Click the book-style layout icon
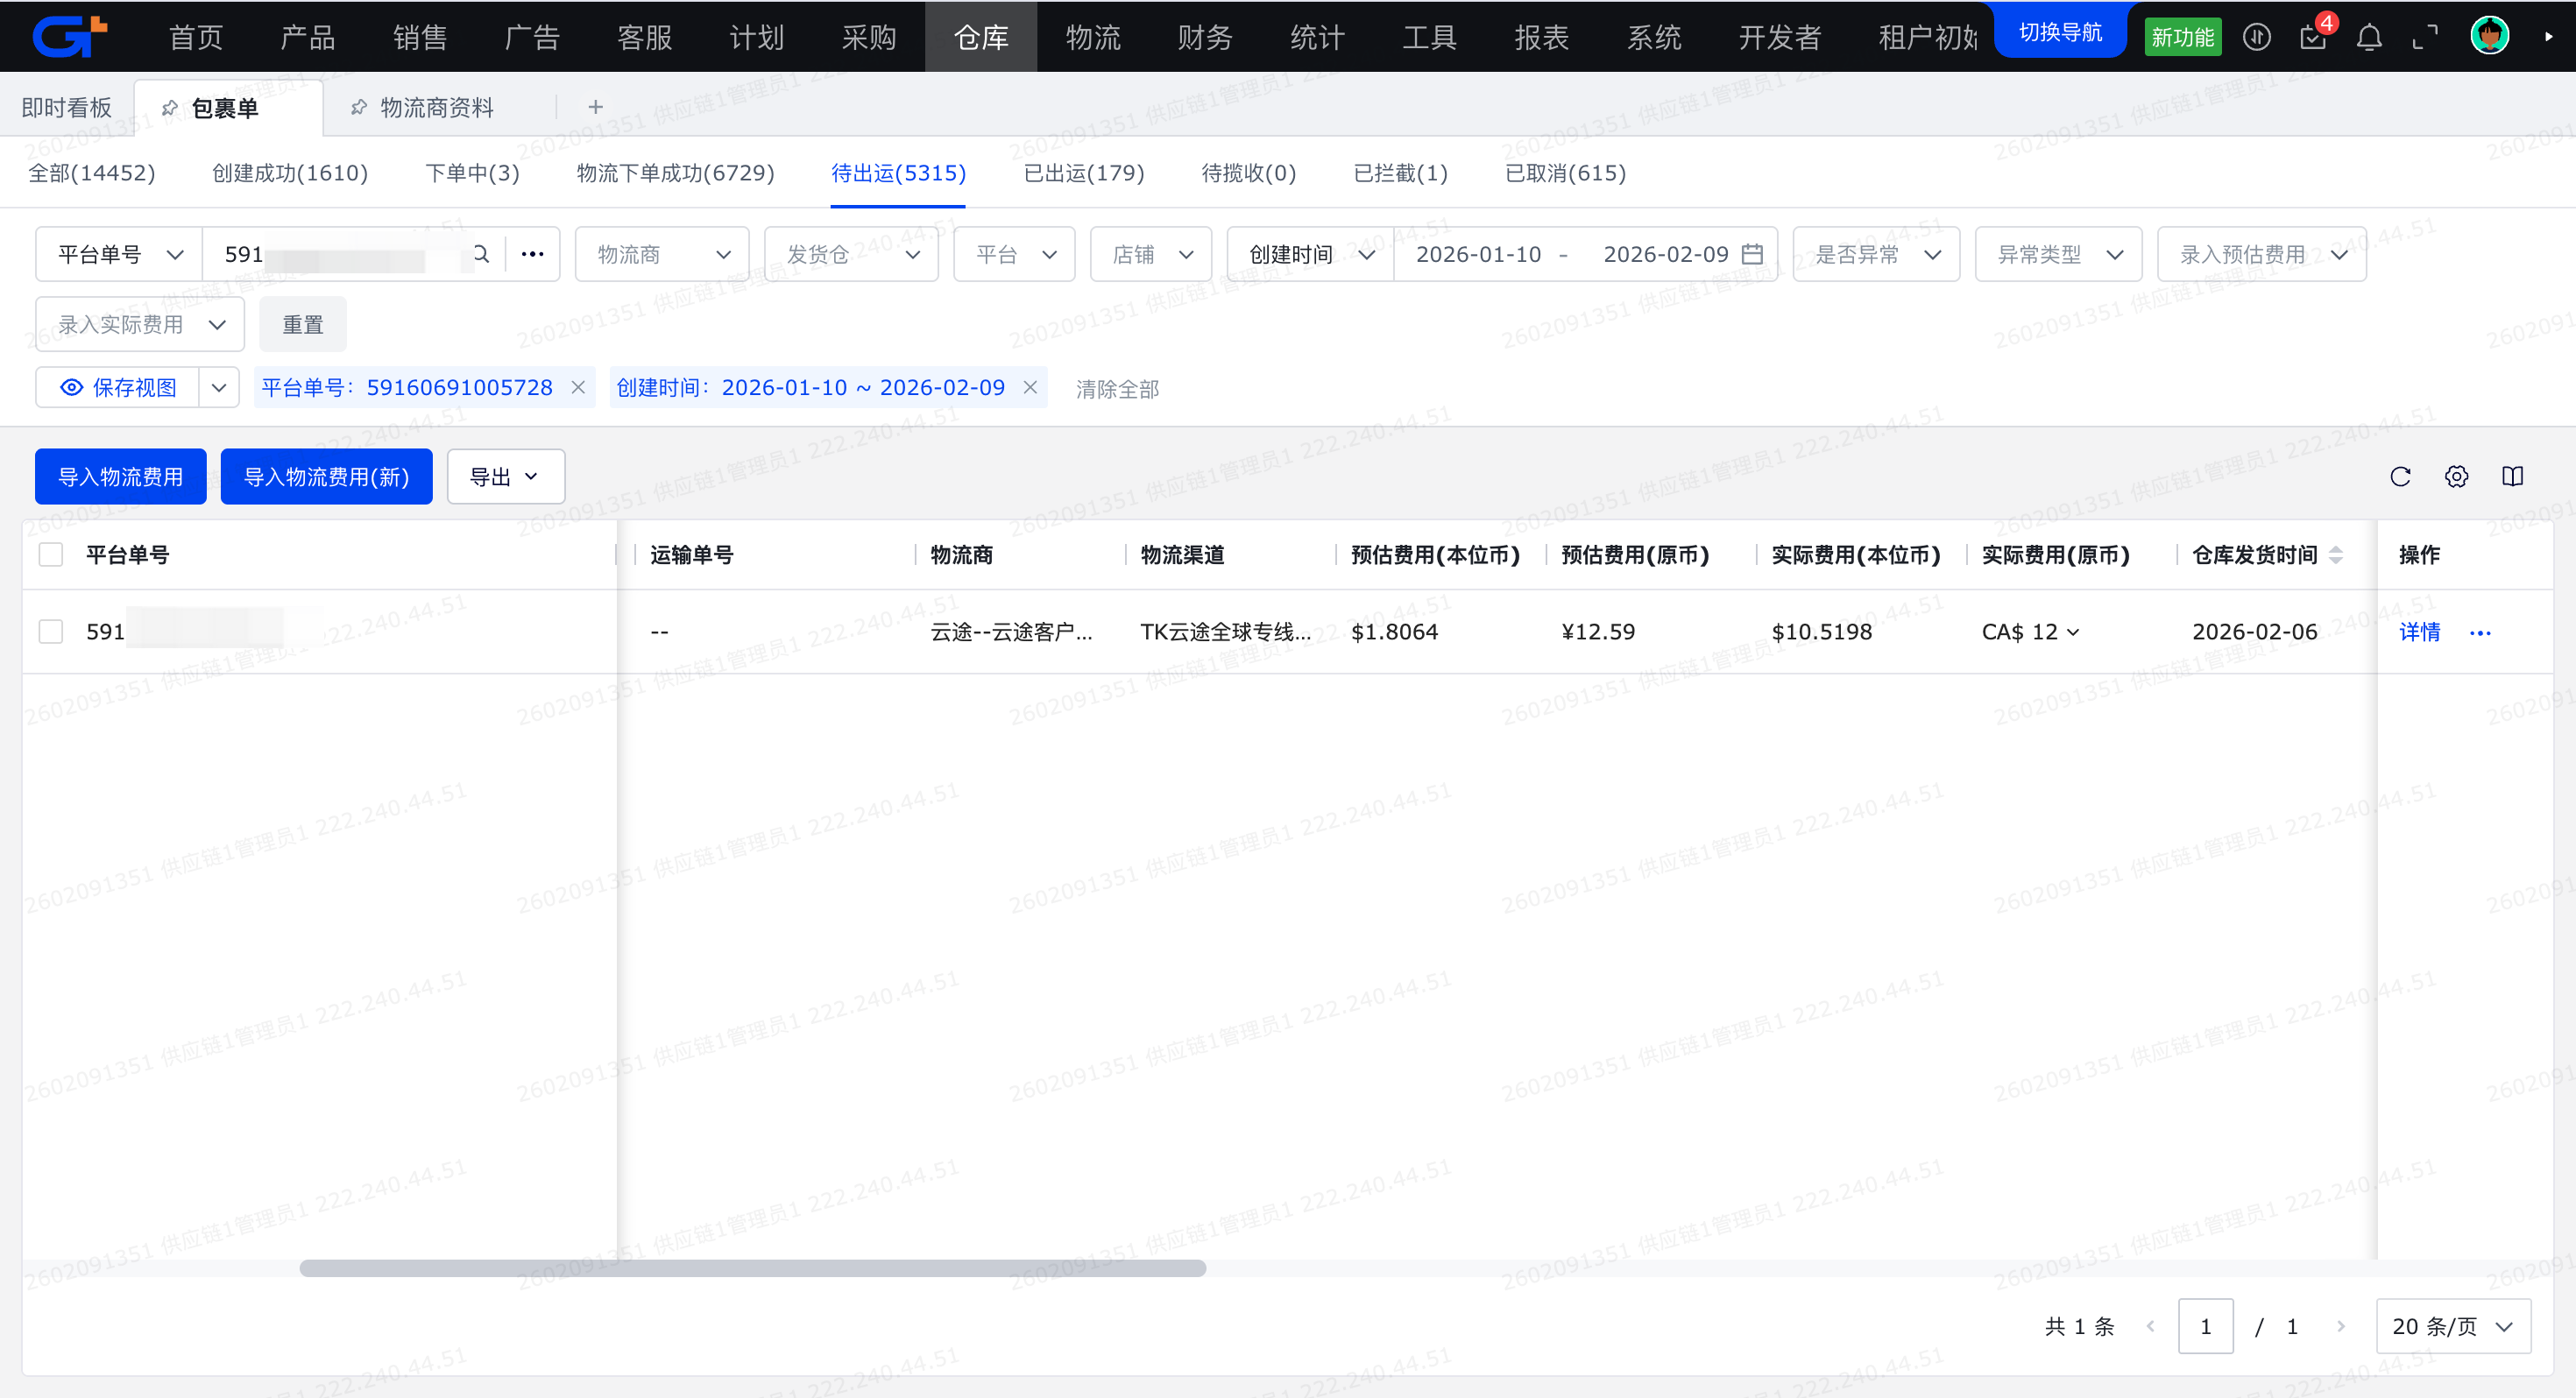This screenshot has height=1398, width=2576. [x=2512, y=477]
